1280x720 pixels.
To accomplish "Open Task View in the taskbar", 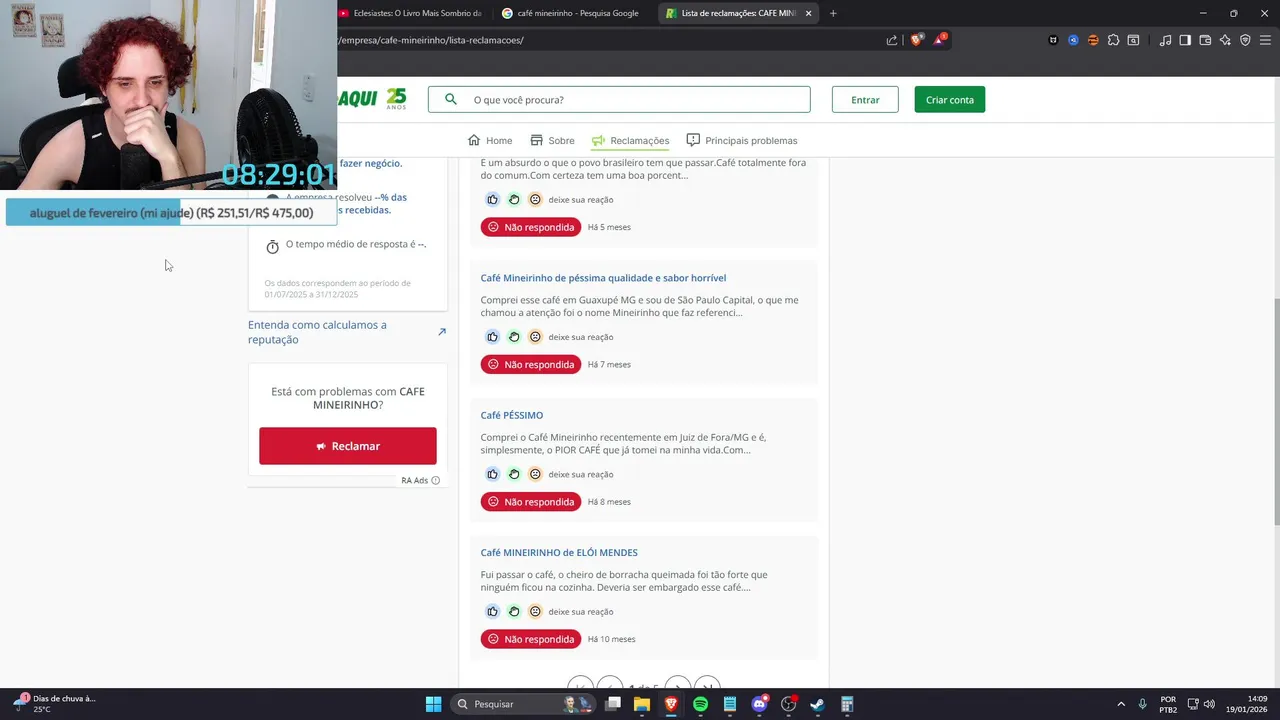I will click(613, 704).
